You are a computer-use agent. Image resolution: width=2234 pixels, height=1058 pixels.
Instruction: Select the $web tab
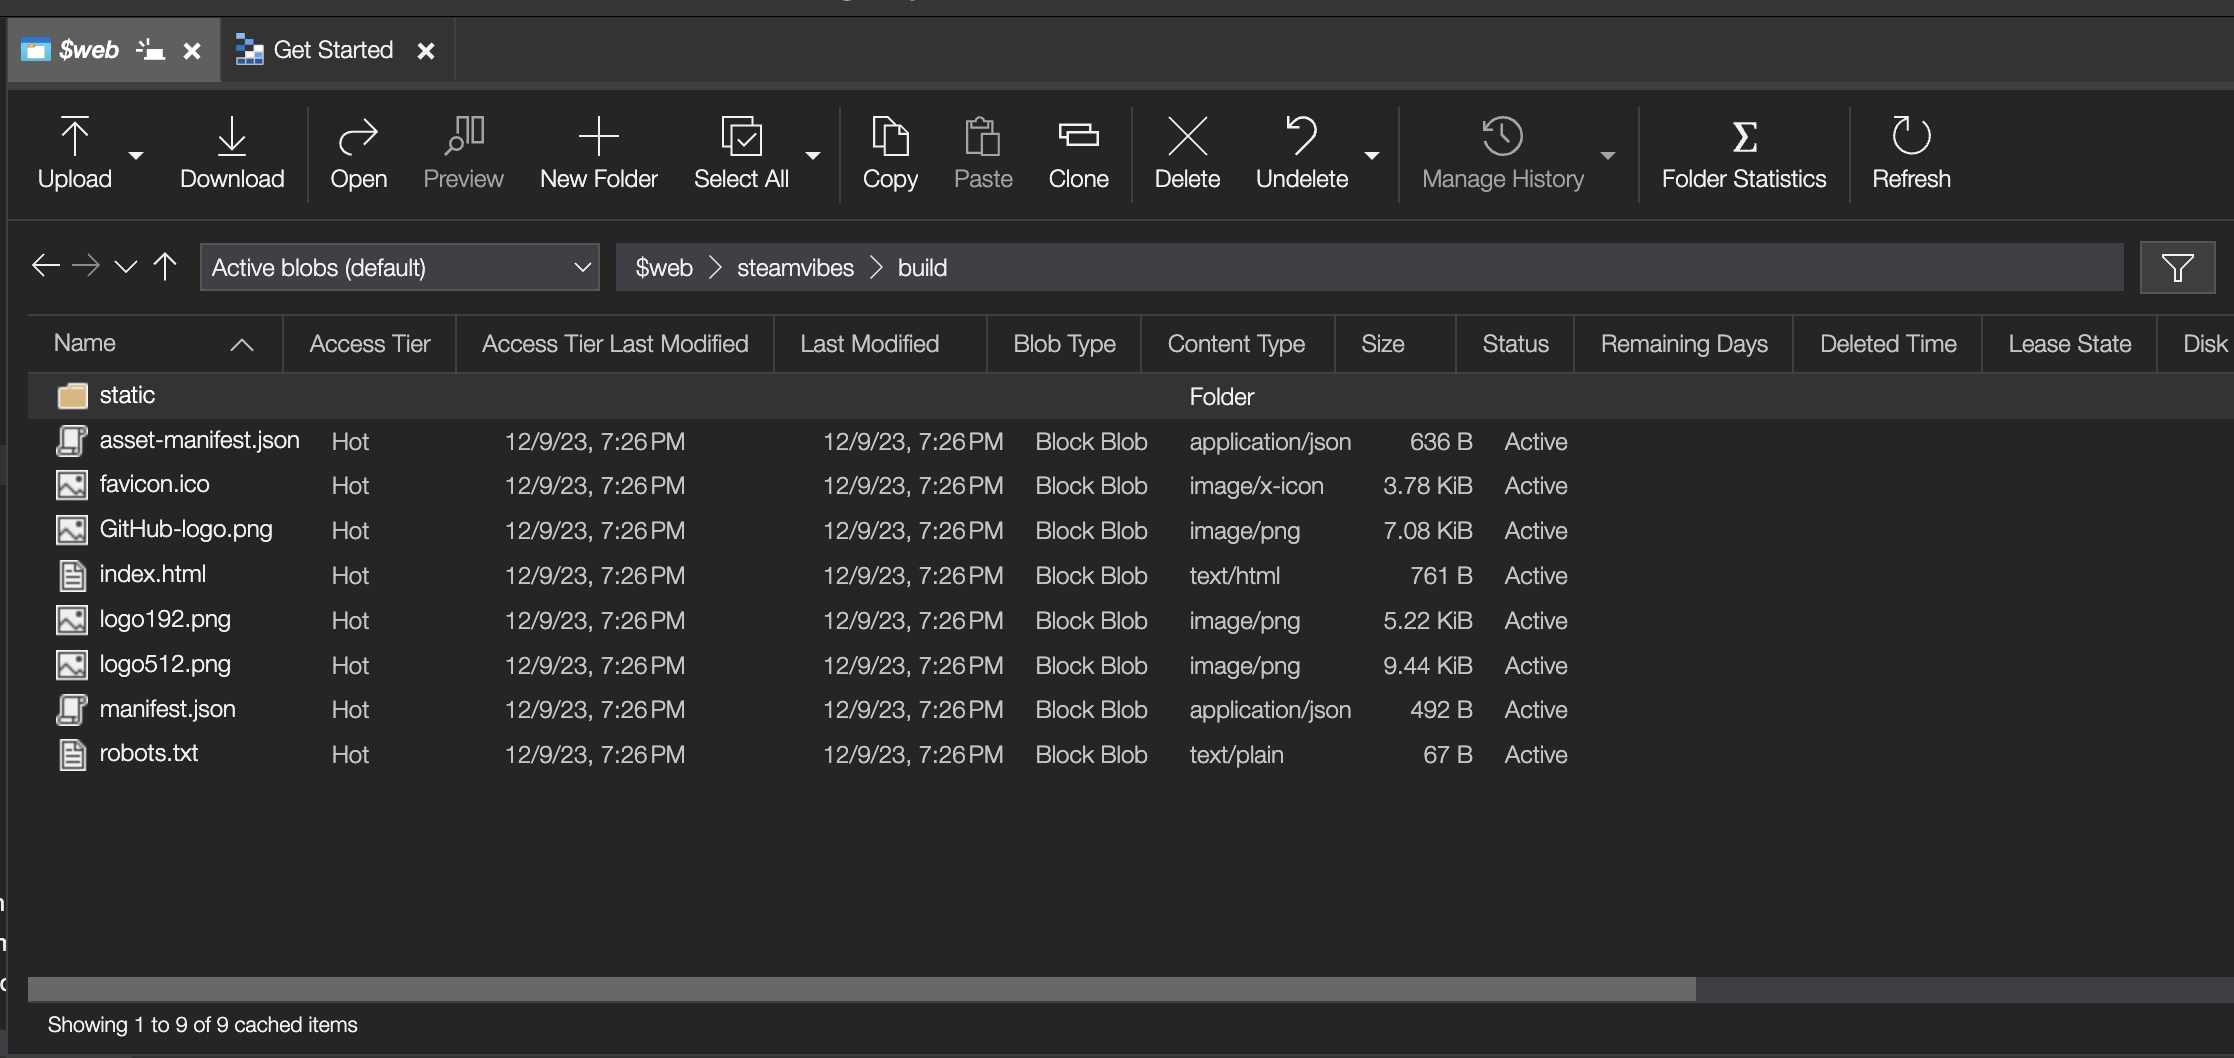pos(88,50)
